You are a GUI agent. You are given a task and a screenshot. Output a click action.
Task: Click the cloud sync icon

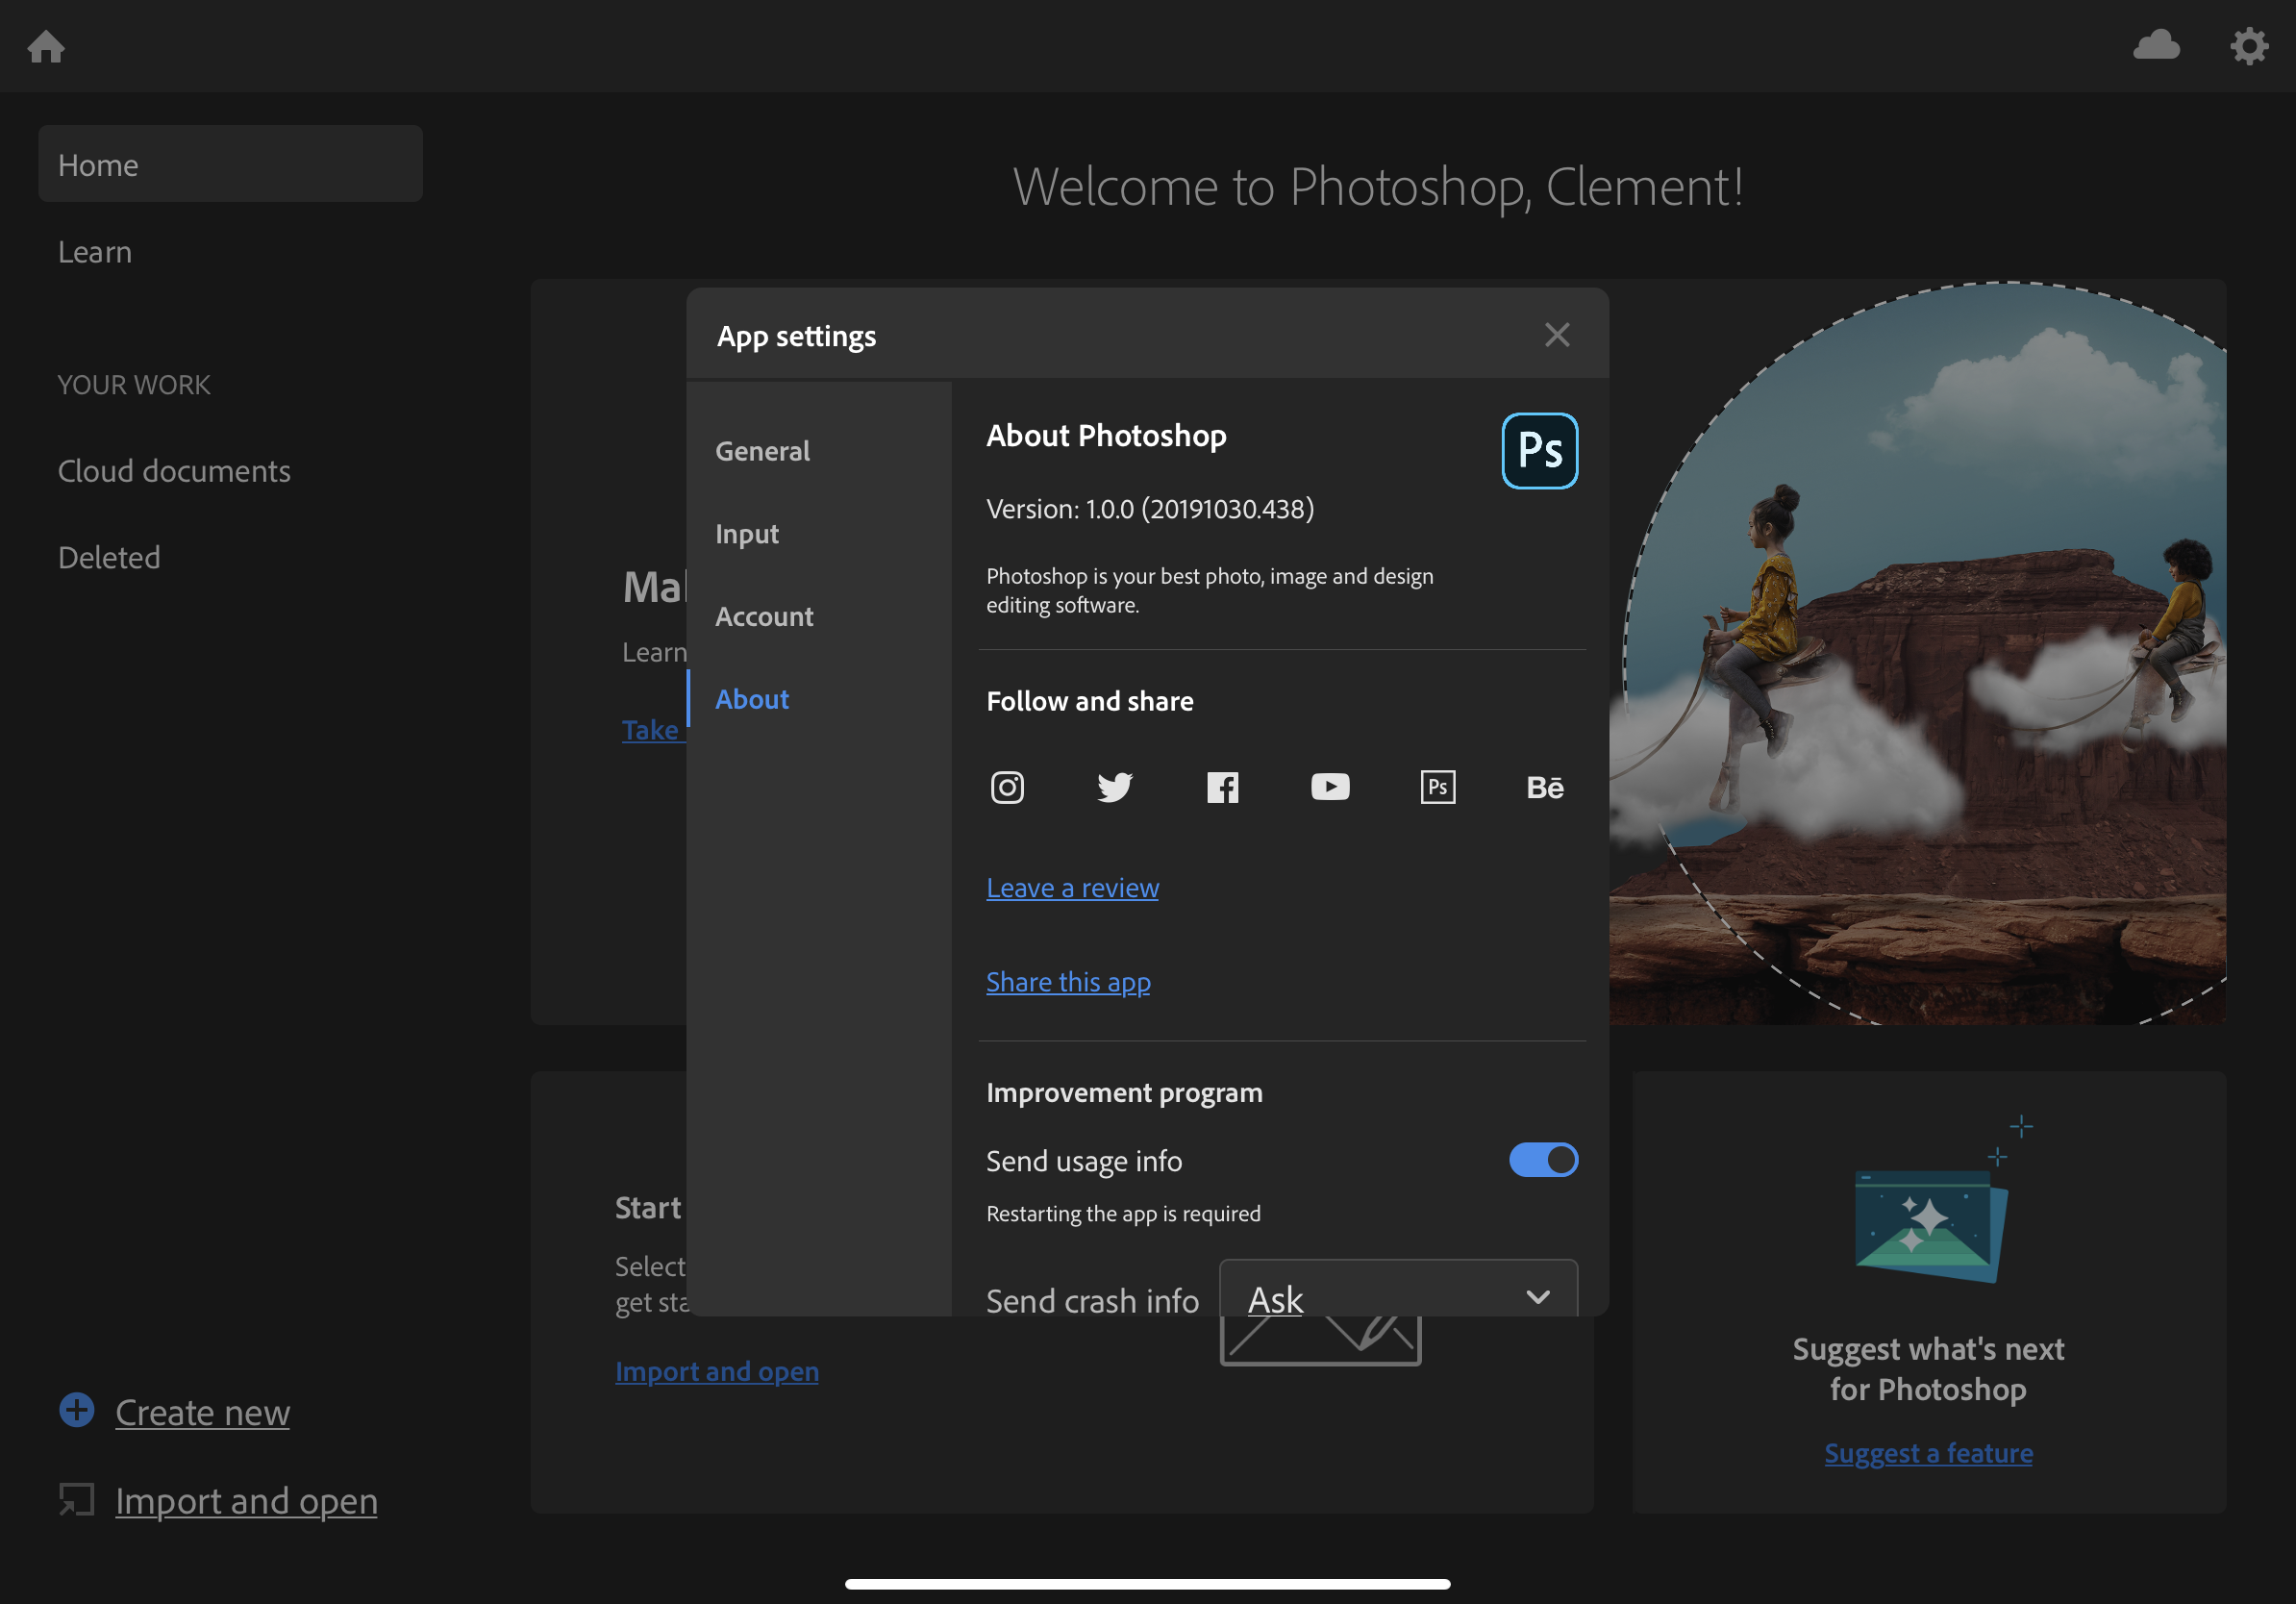[x=2156, y=45]
